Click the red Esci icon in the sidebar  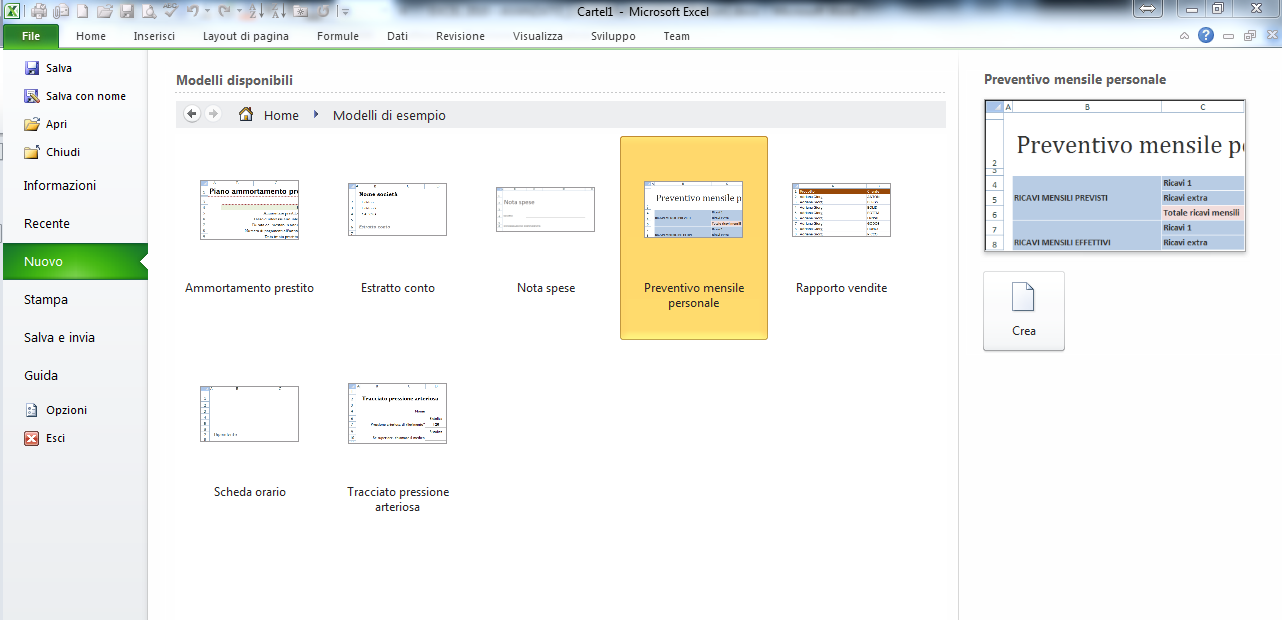pyautogui.click(x=32, y=438)
